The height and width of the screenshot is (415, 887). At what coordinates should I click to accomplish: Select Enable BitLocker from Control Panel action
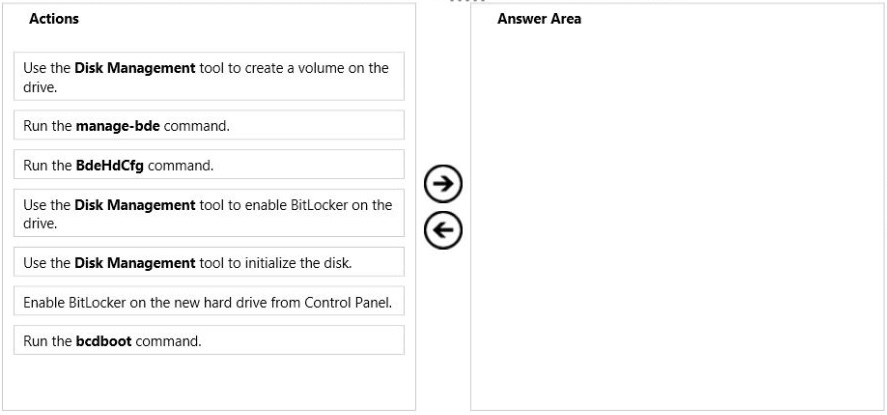click(209, 301)
